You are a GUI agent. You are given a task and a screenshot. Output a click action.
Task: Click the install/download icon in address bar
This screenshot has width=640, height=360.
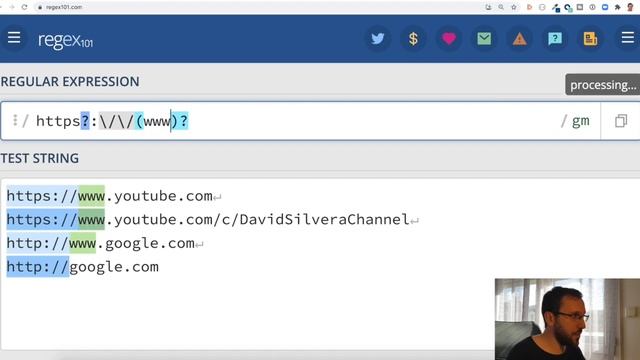(x=488, y=7)
